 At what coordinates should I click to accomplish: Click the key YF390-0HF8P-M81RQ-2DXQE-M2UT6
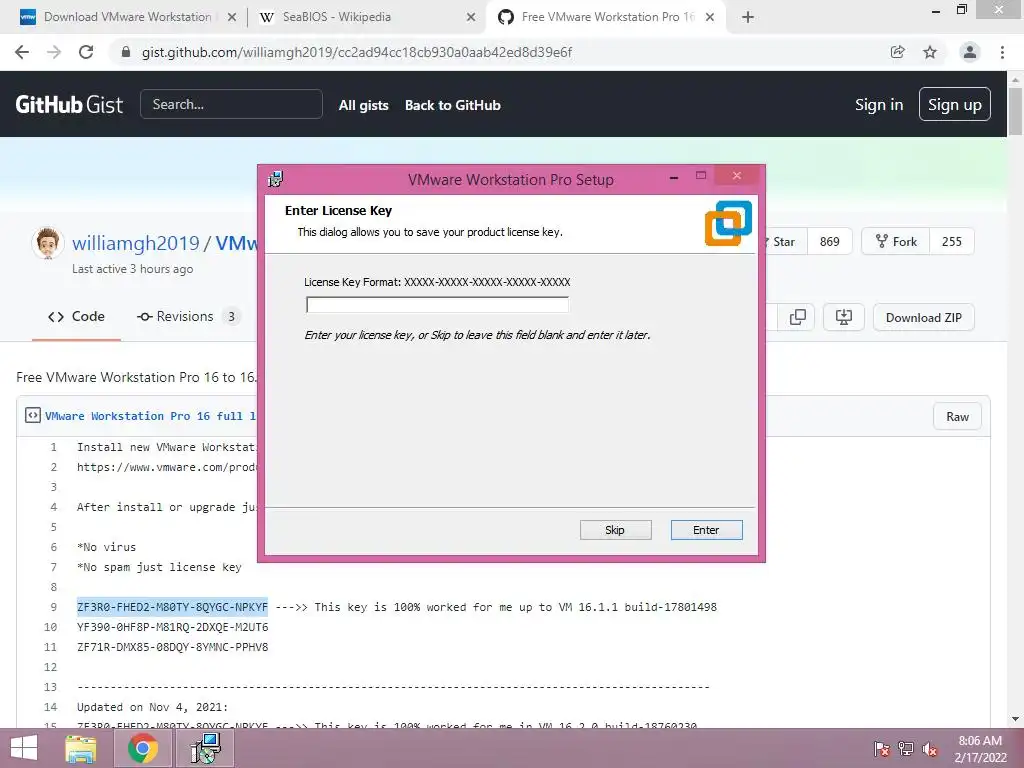click(x=172, y=627)
